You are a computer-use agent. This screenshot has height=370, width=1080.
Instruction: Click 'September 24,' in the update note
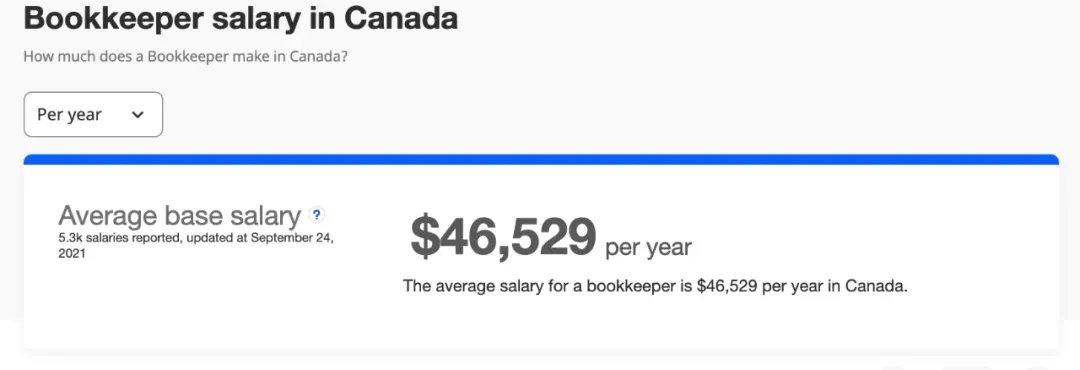(293, 238)
